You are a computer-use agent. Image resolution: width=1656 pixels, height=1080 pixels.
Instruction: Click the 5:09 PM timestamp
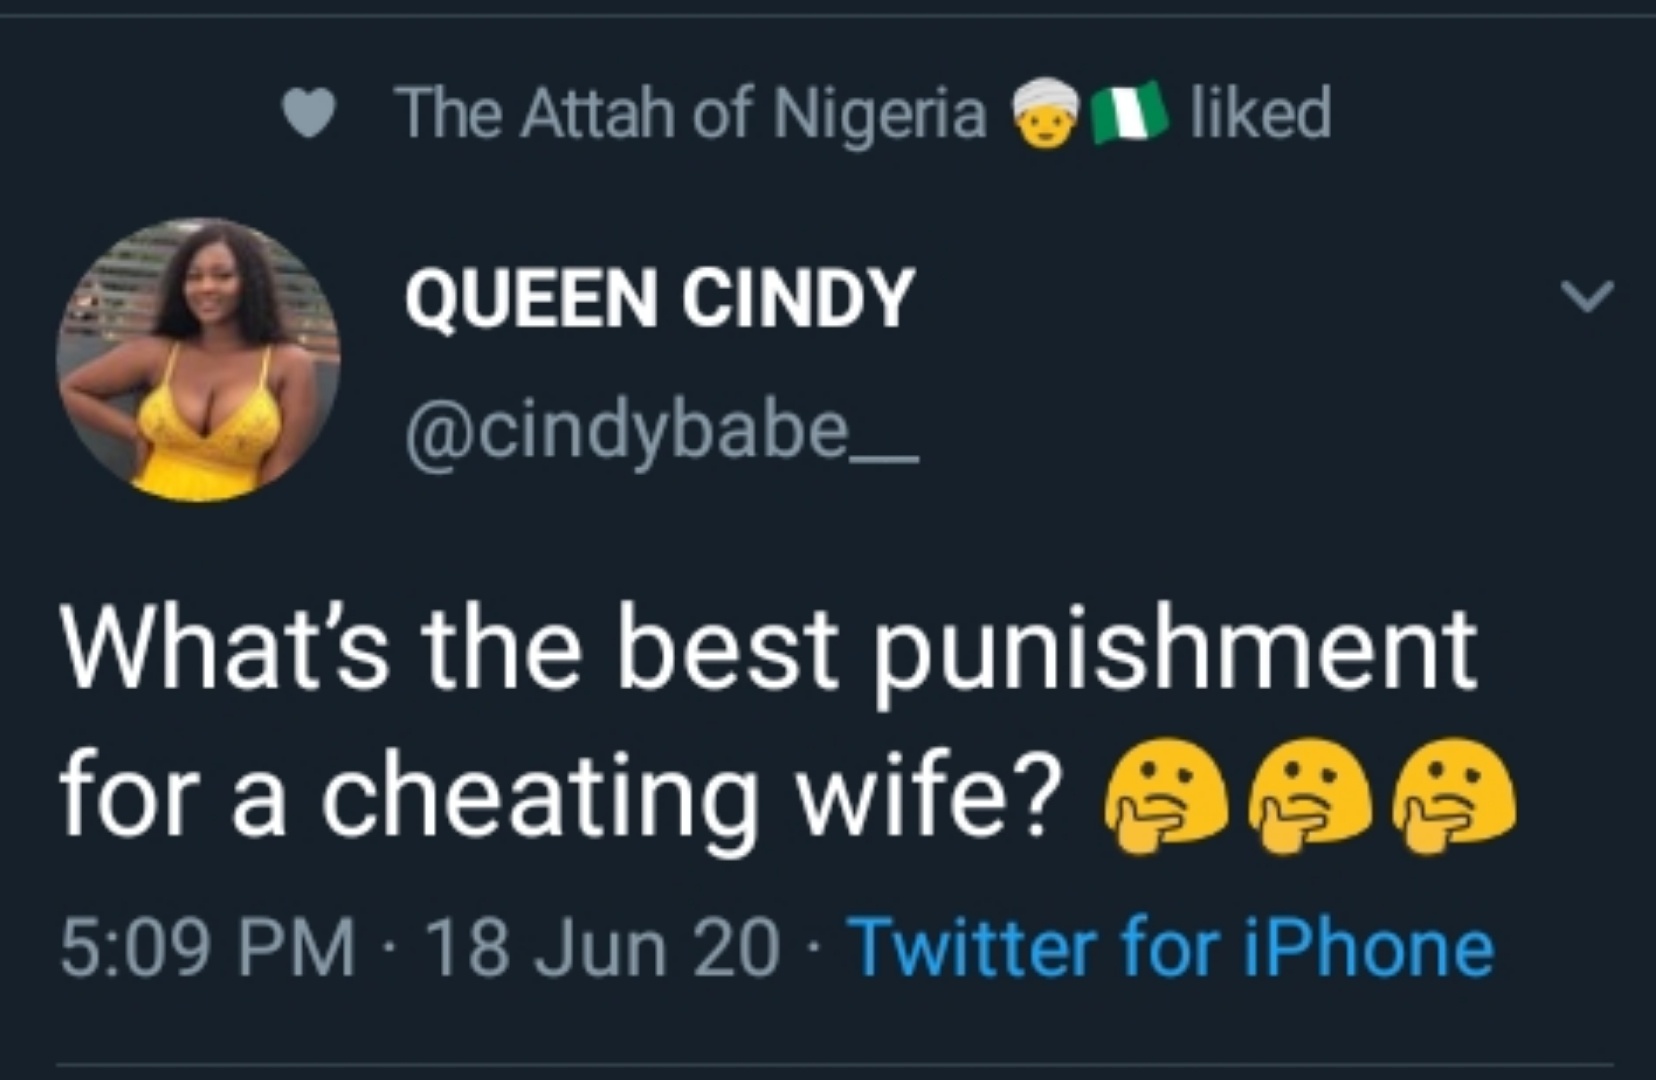[x=208, y=946]
